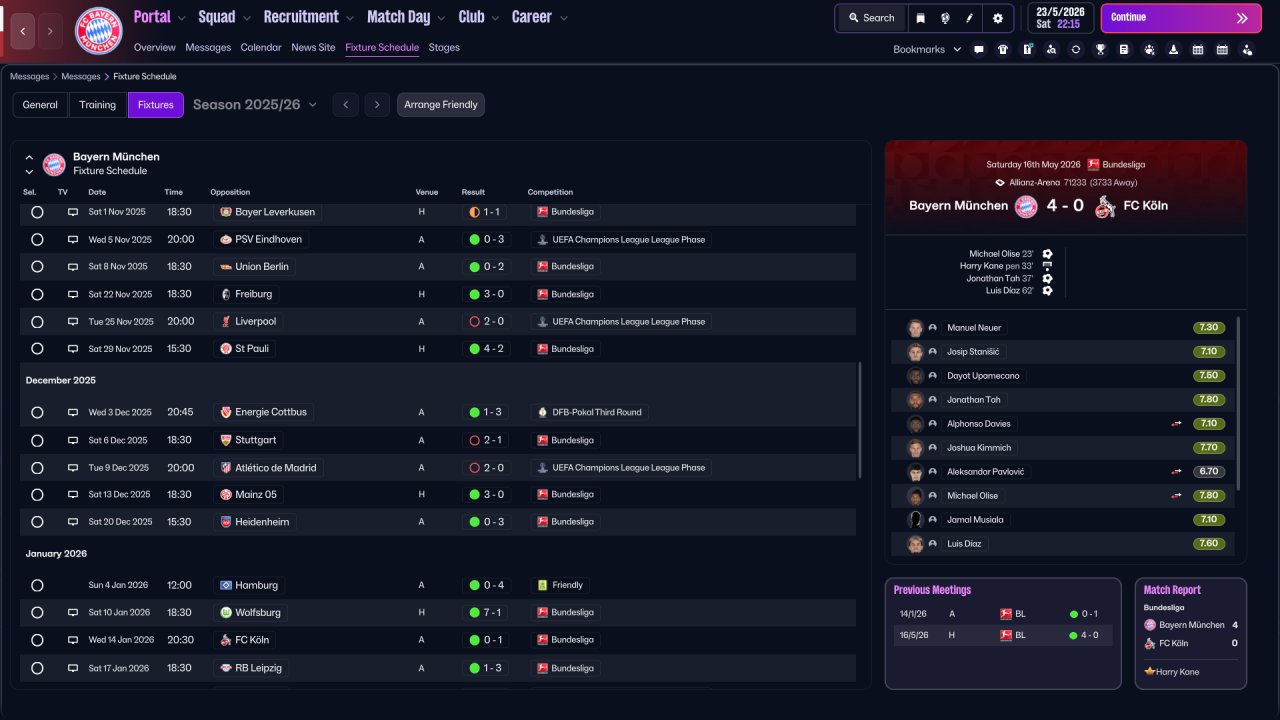Click the player ratings list scrollbar

pyautogui.click(x=1238, y=403)
